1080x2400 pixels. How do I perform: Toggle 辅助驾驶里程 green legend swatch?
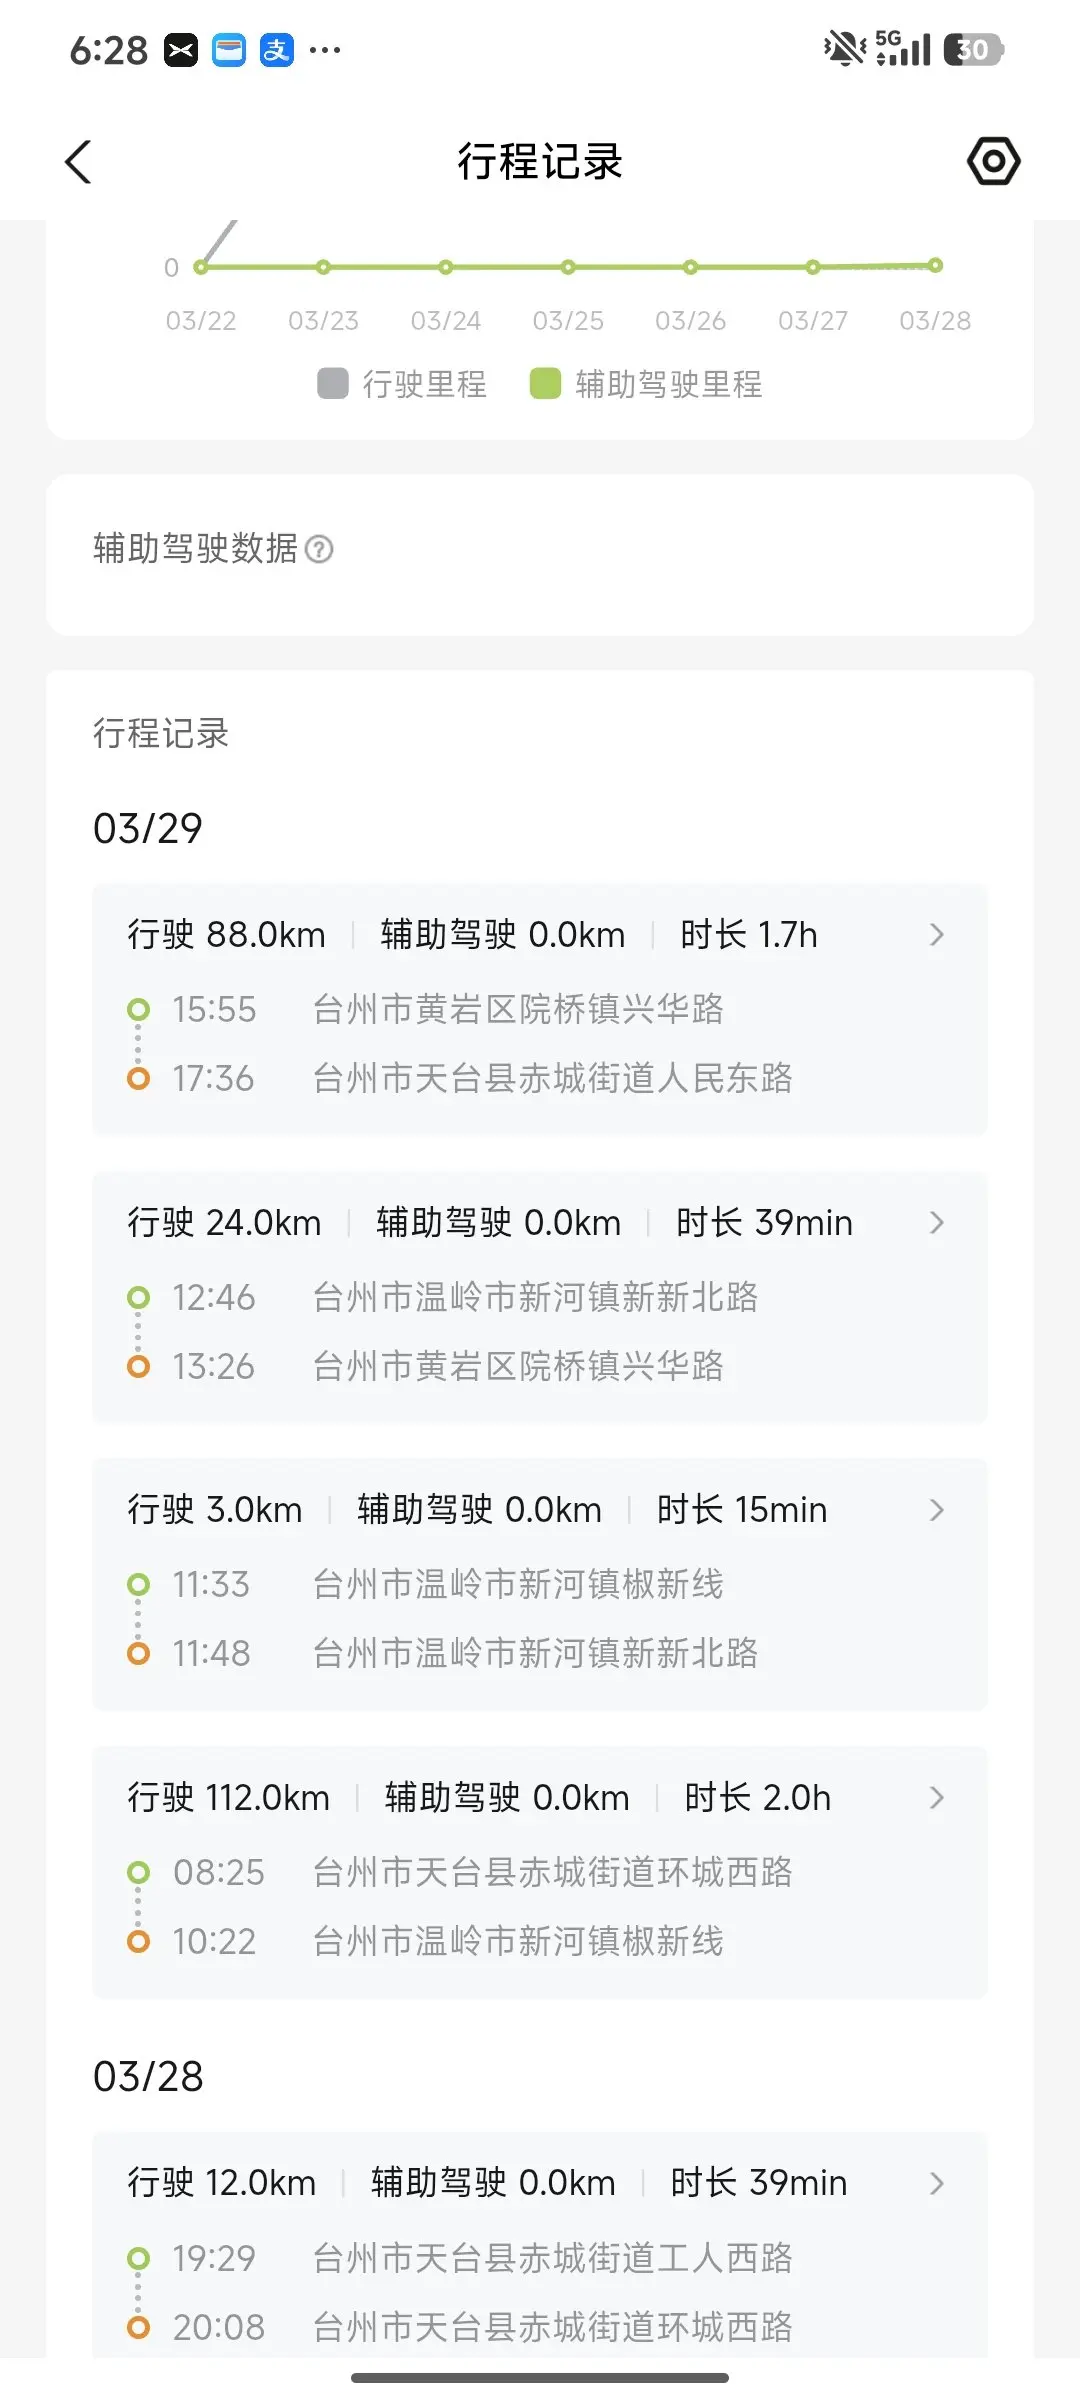click(x=545, y=383)
